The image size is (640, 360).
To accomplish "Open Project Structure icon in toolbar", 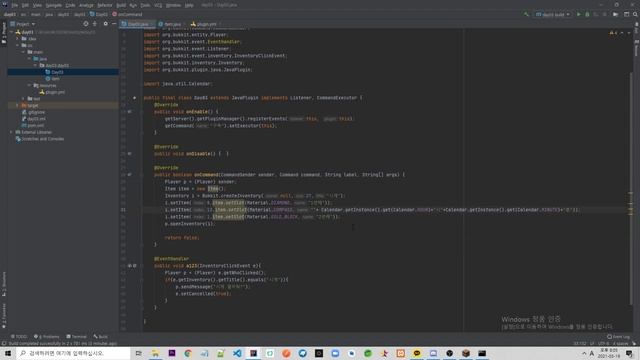I will click(627, 14).
